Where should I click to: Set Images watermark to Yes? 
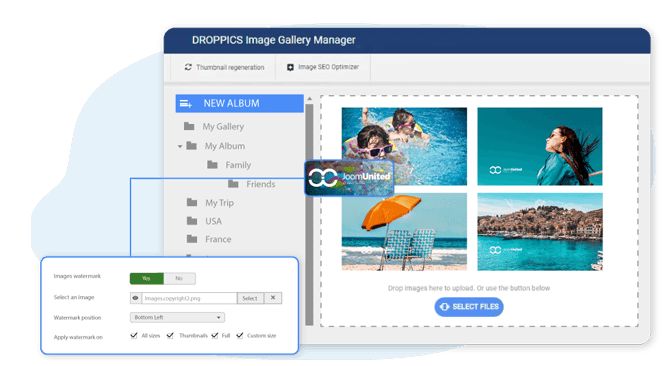coord(147,278)
